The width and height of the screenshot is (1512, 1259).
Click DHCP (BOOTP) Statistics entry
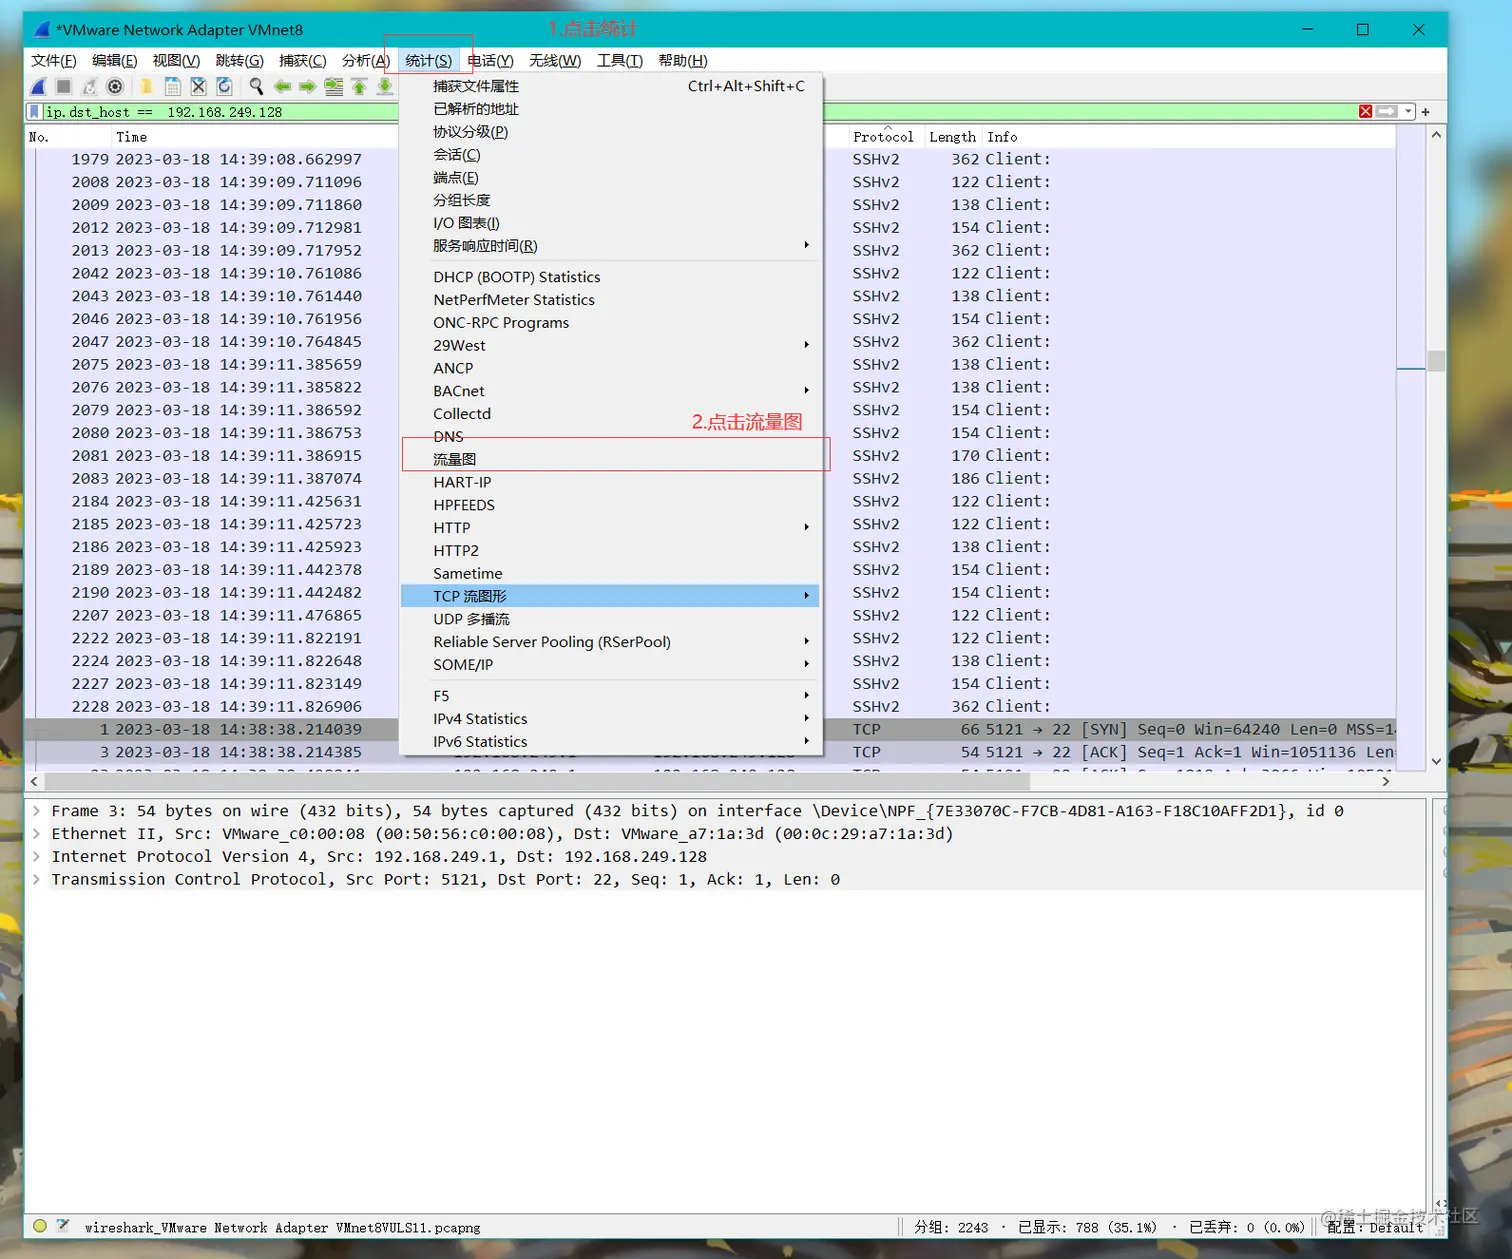(x=610, y=277)
